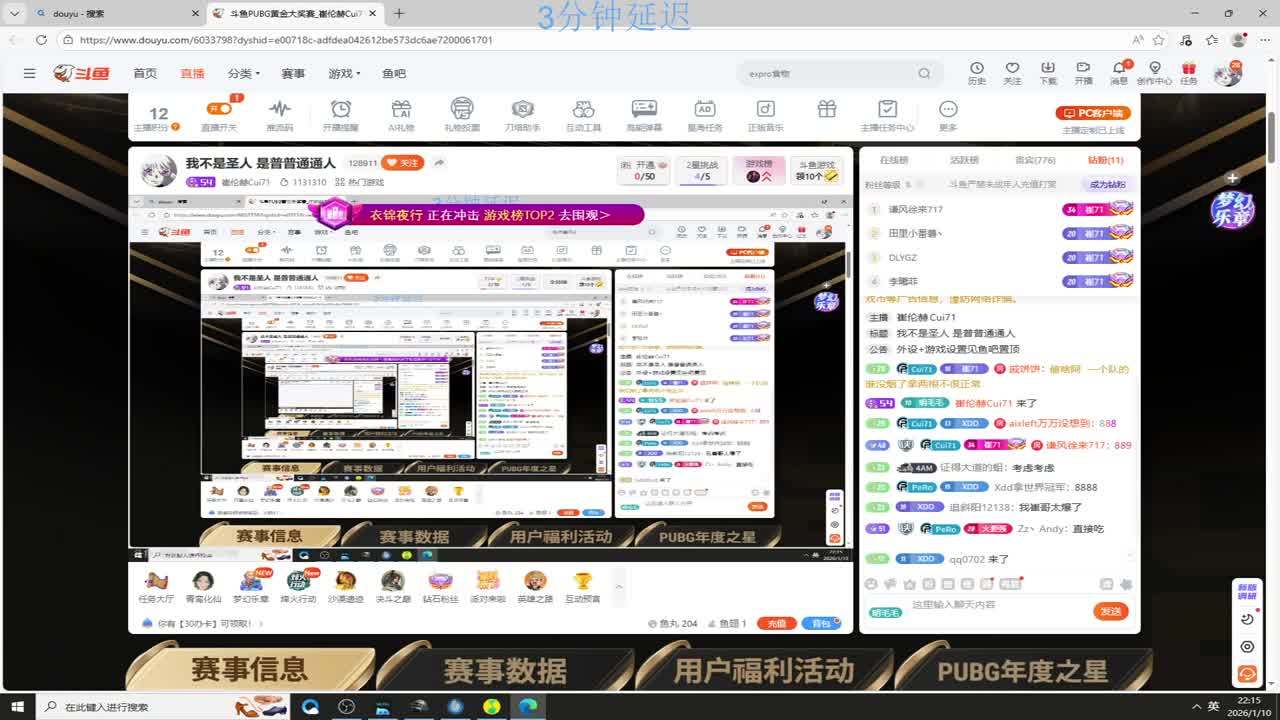The image size is (1280, 720).
Task: Open the 创作中心 creator center
Action: (x=1154, y=73)
